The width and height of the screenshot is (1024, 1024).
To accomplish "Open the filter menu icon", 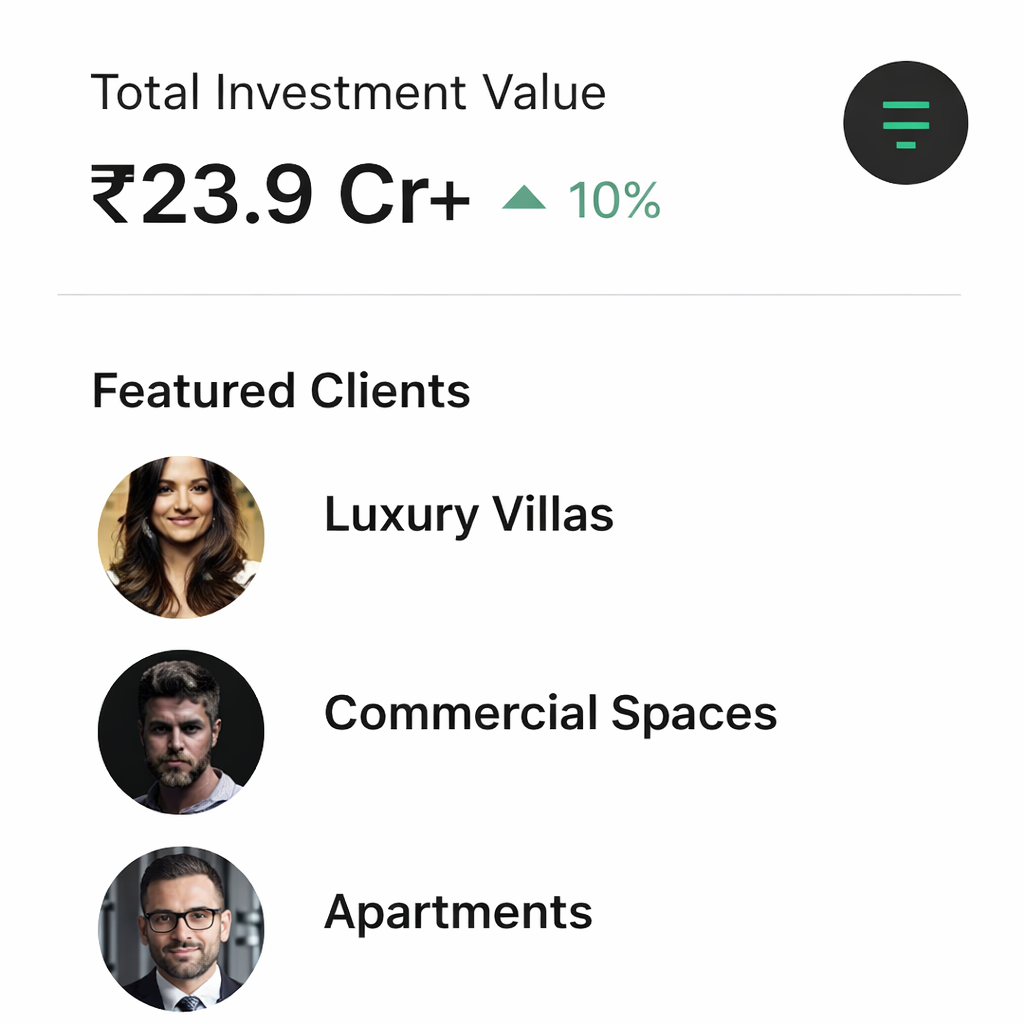I will click(x=905, y=123).
